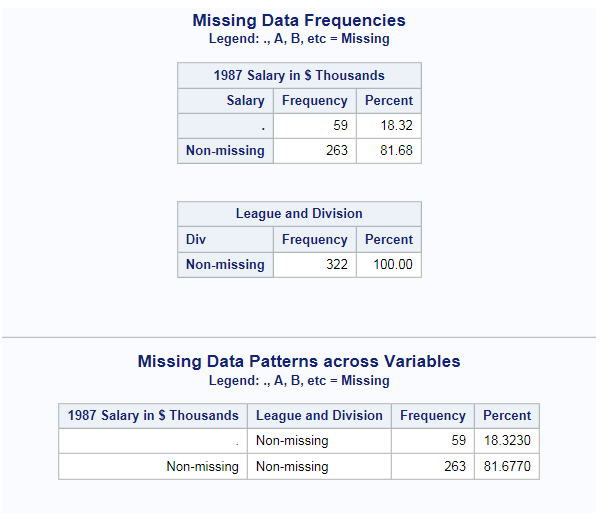Click the Frequency header in the Salary table

pyautogui.click(x=314, y=100)
